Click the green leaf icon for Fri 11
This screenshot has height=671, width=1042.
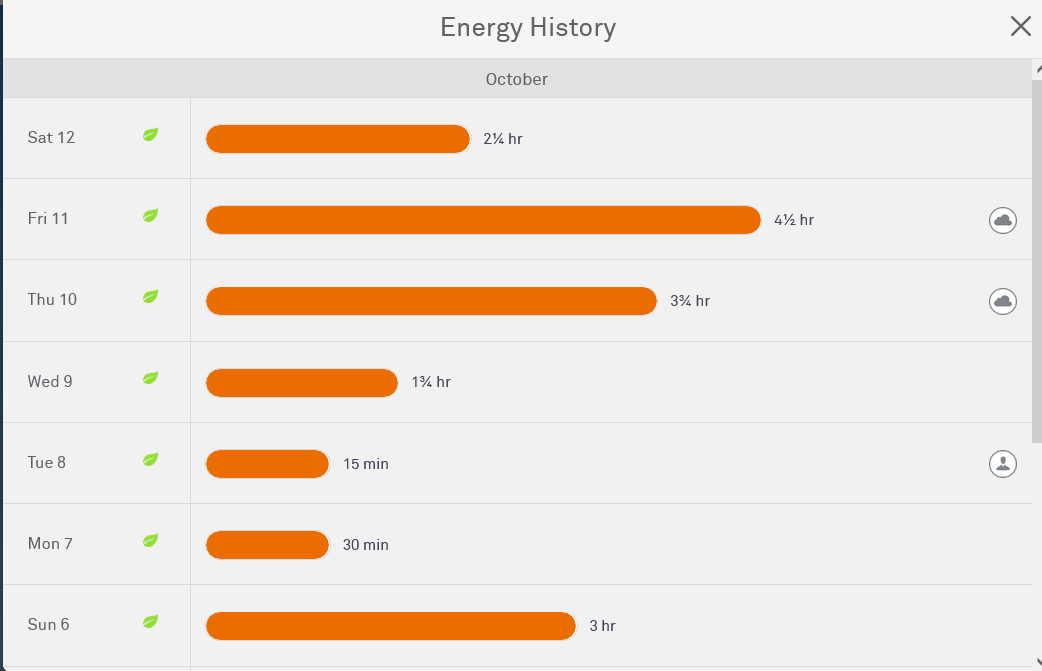click(x=150, y=215)
